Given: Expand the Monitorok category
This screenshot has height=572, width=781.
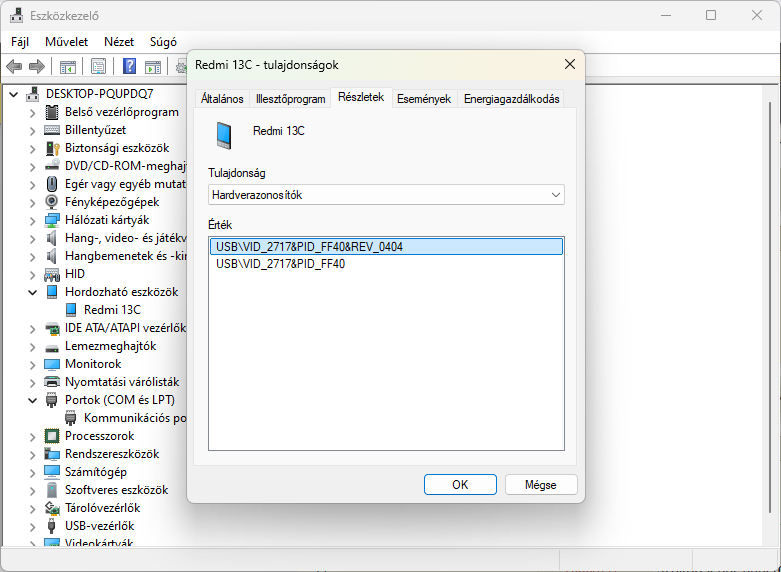Looking at the screenshot, I should (32, 365).
